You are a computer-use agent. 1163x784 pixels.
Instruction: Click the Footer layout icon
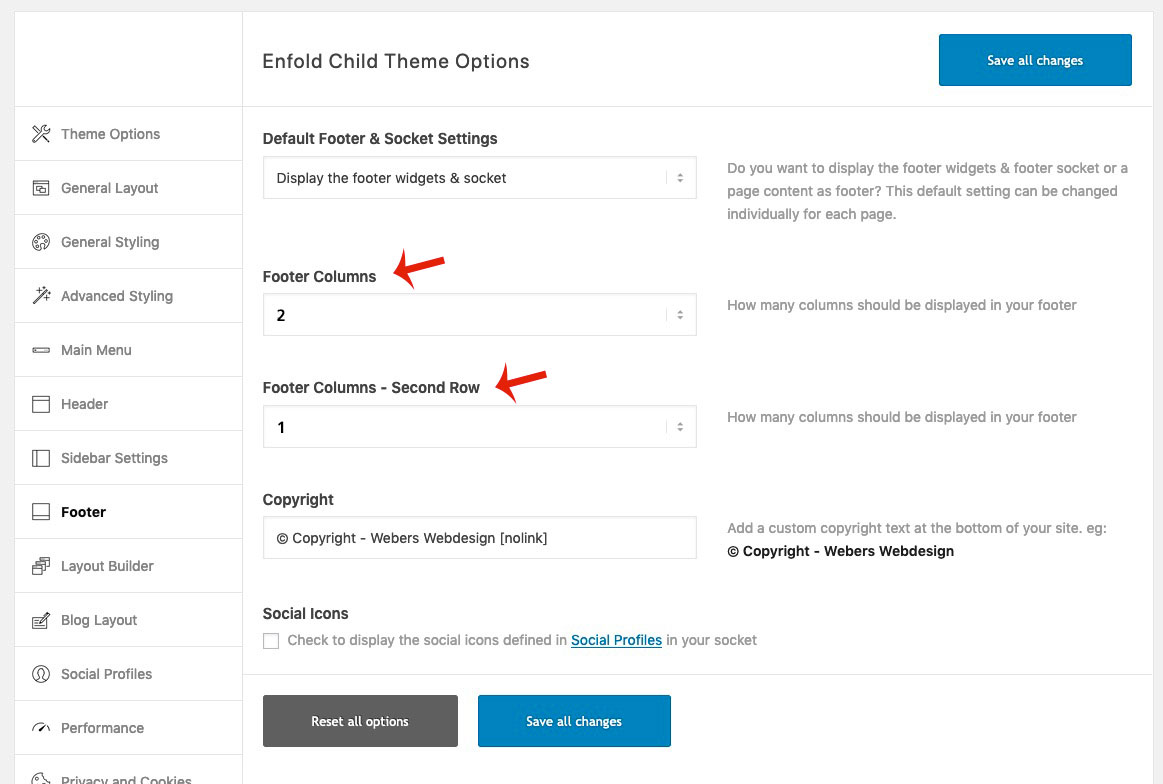point(41,512)
